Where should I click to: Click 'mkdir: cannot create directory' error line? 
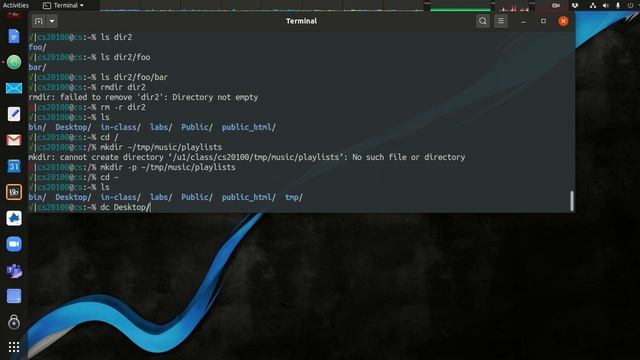pyautogui.click(x=247, y=157)
